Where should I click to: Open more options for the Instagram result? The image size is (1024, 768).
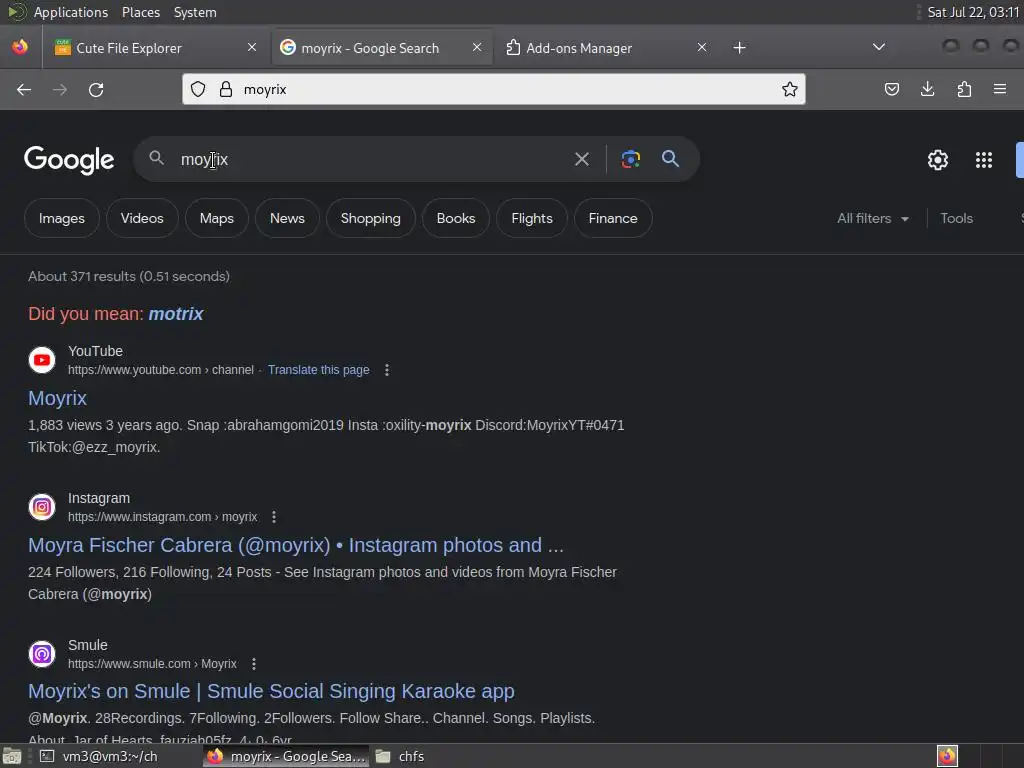(x=274, y=517)
